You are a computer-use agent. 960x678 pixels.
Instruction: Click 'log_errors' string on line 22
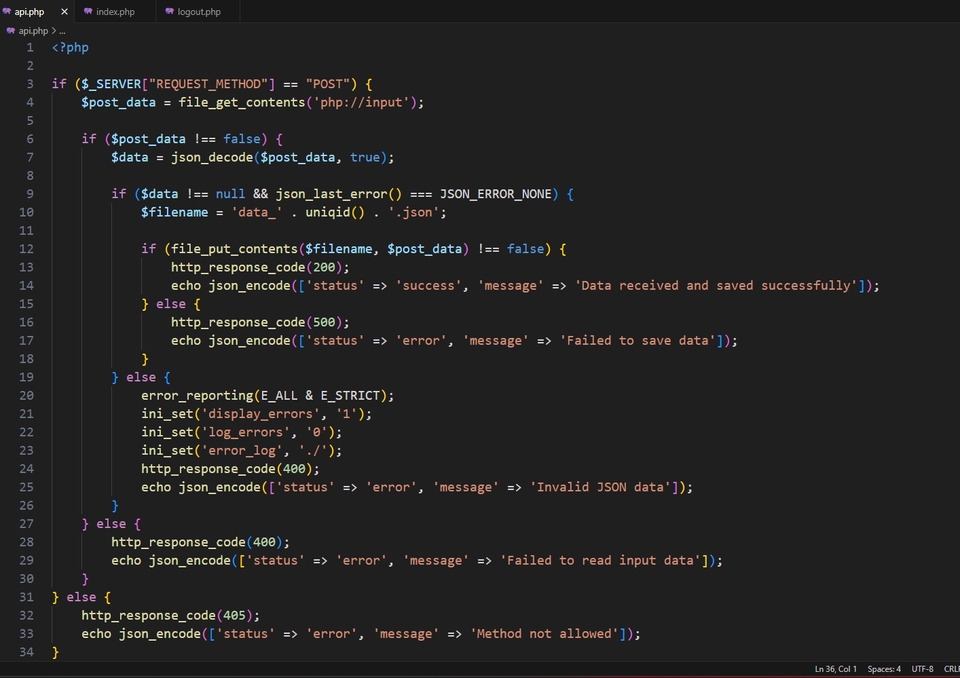click(246, 432)
